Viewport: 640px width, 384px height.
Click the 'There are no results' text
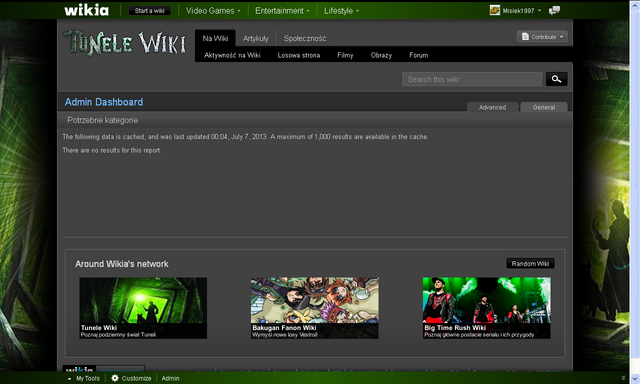tap(112, 150)
